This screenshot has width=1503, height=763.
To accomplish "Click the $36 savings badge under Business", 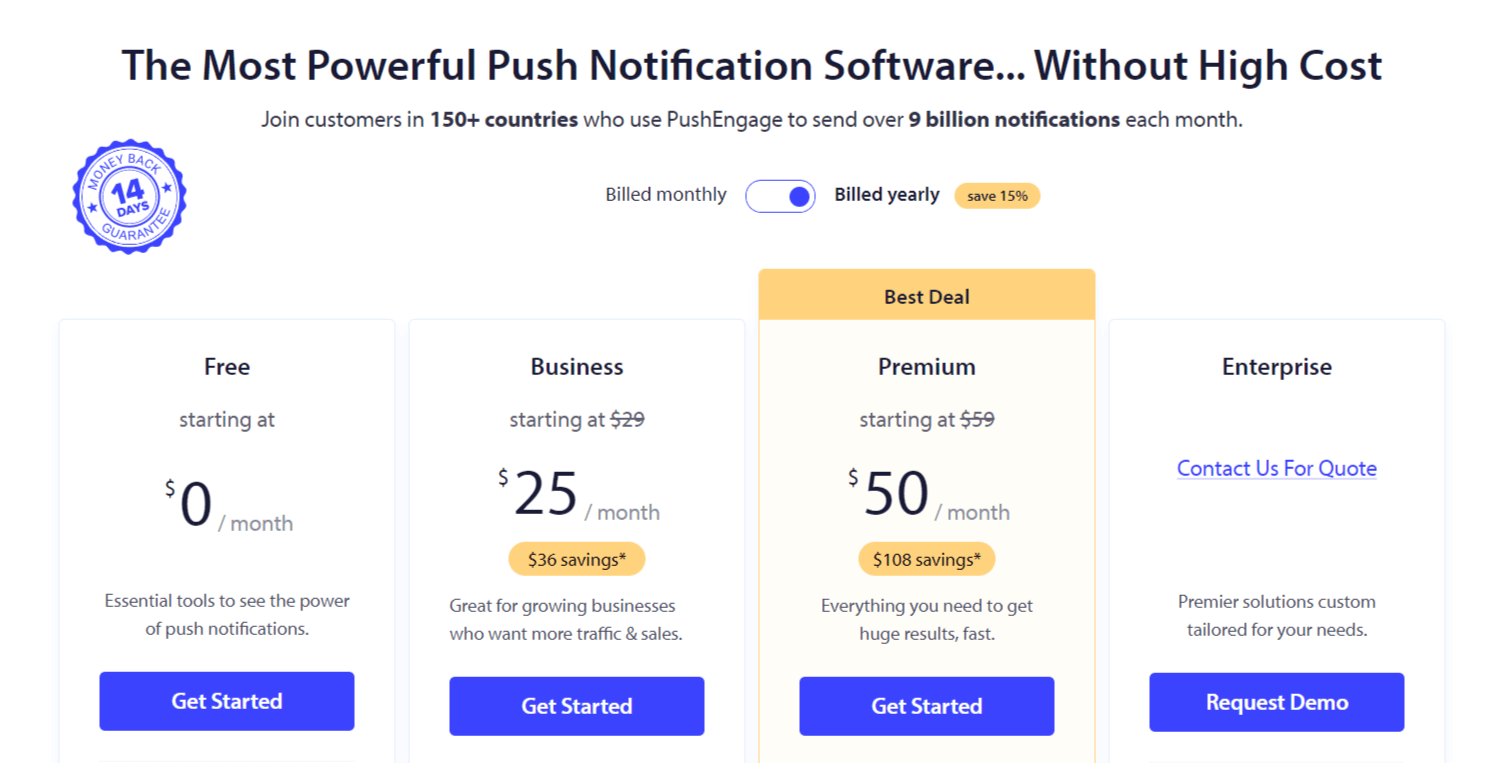I will (x=576, y=558).
